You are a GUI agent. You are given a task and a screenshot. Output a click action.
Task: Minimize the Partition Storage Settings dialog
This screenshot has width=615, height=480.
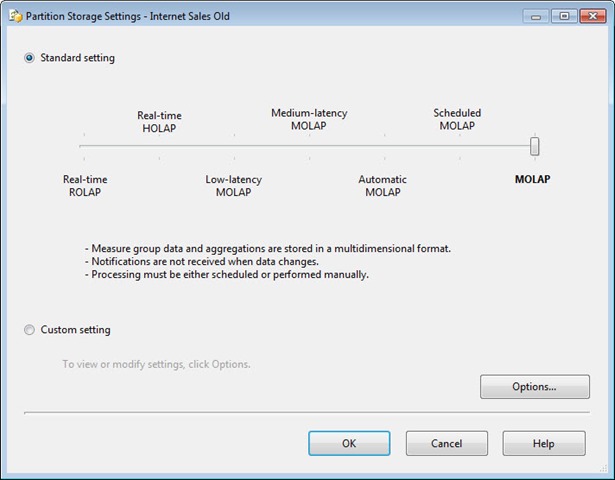tap(540, 16)
